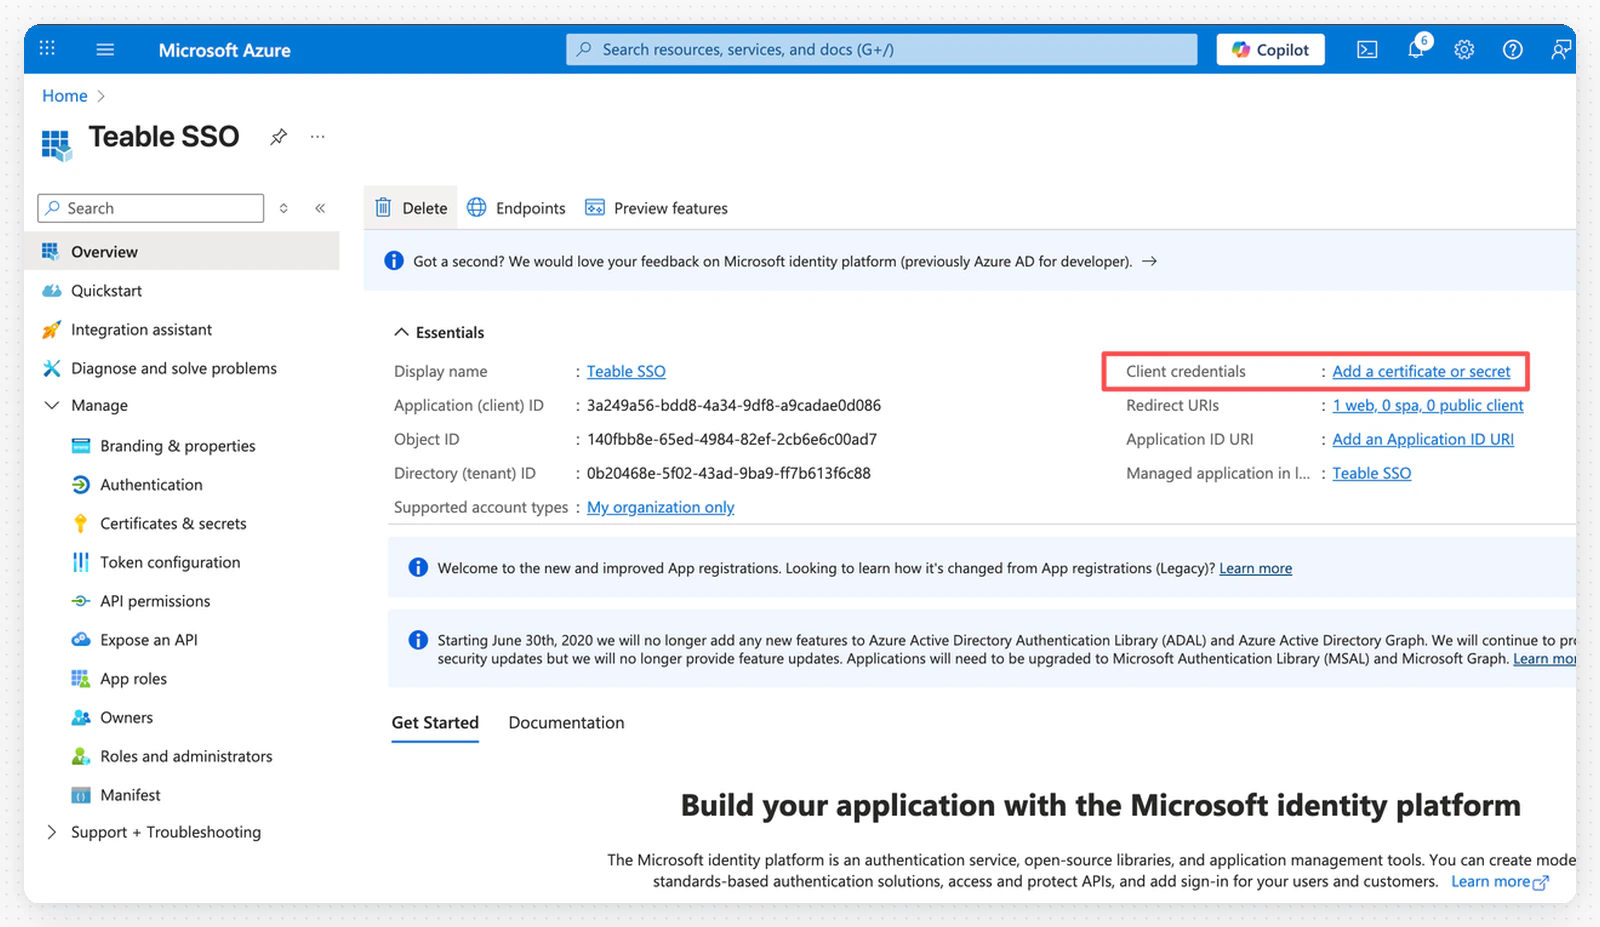Open the Redirect URIs 1 web link
This screenshot has height=927, width=1600.
tap(1428, 405)
